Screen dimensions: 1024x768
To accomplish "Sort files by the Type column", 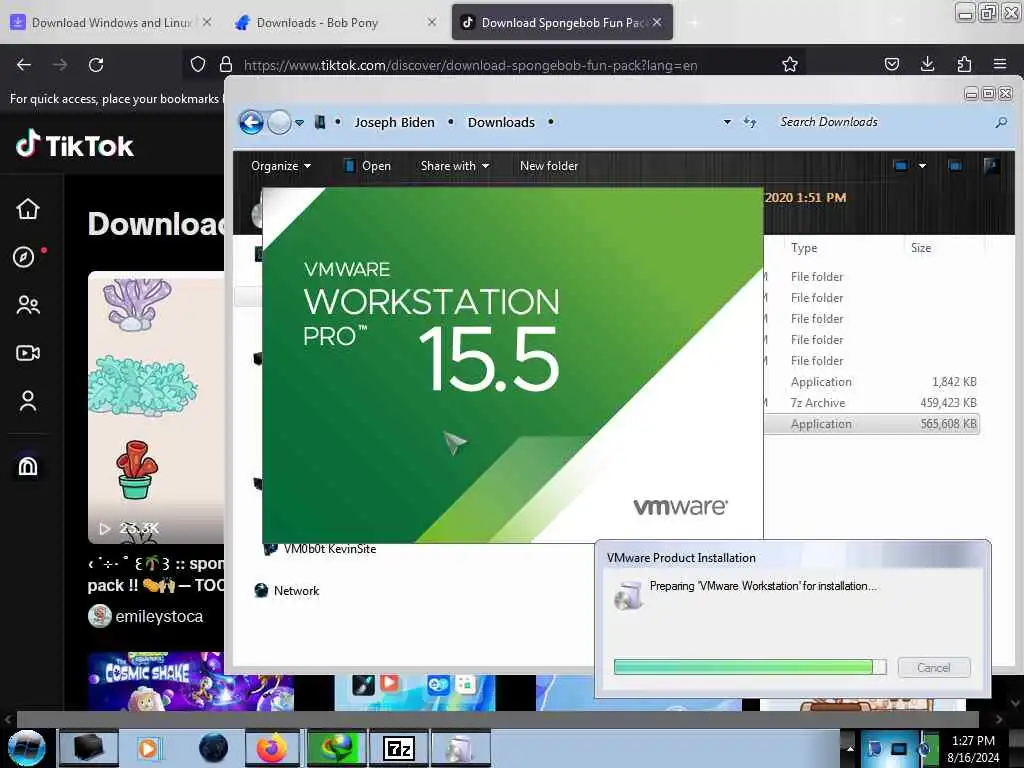I will (804, 248).
